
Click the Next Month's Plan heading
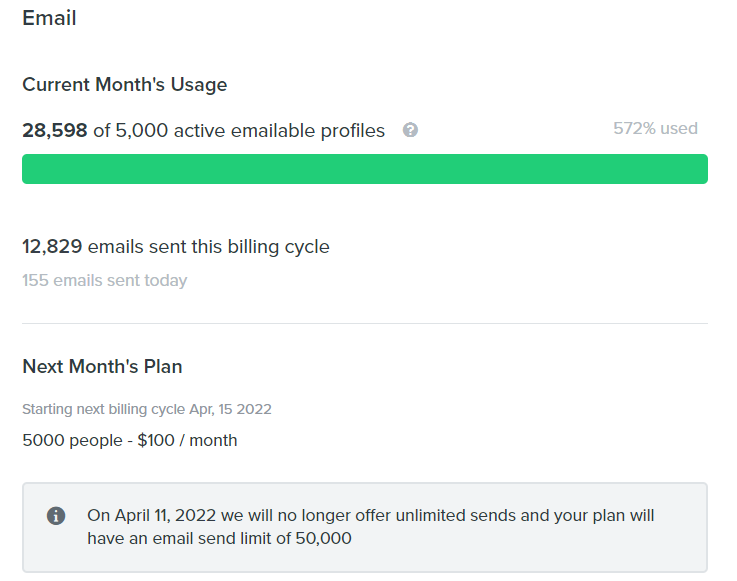(x=102, y=366)
